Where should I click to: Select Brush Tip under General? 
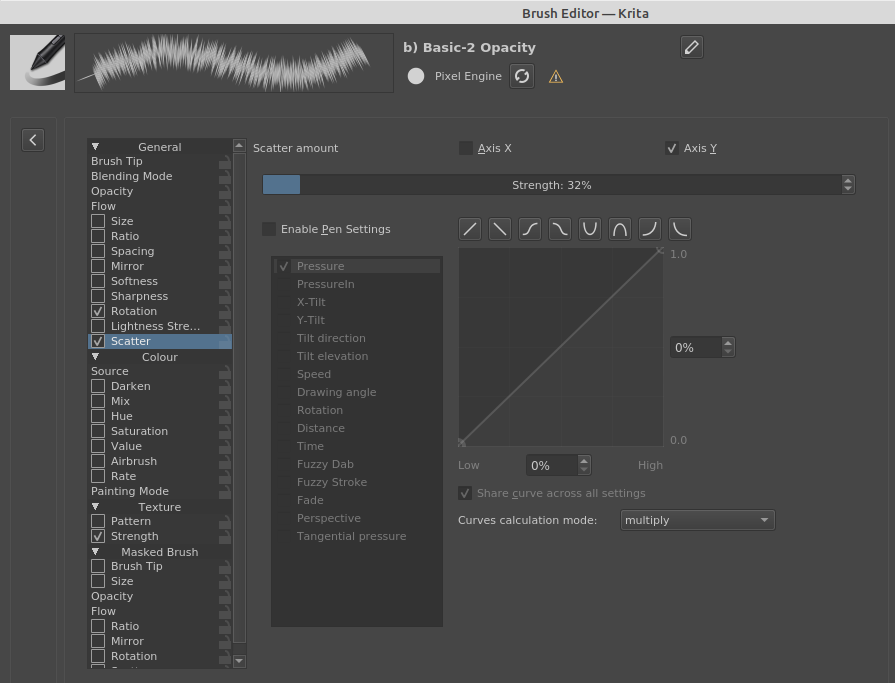coord(117,161)
